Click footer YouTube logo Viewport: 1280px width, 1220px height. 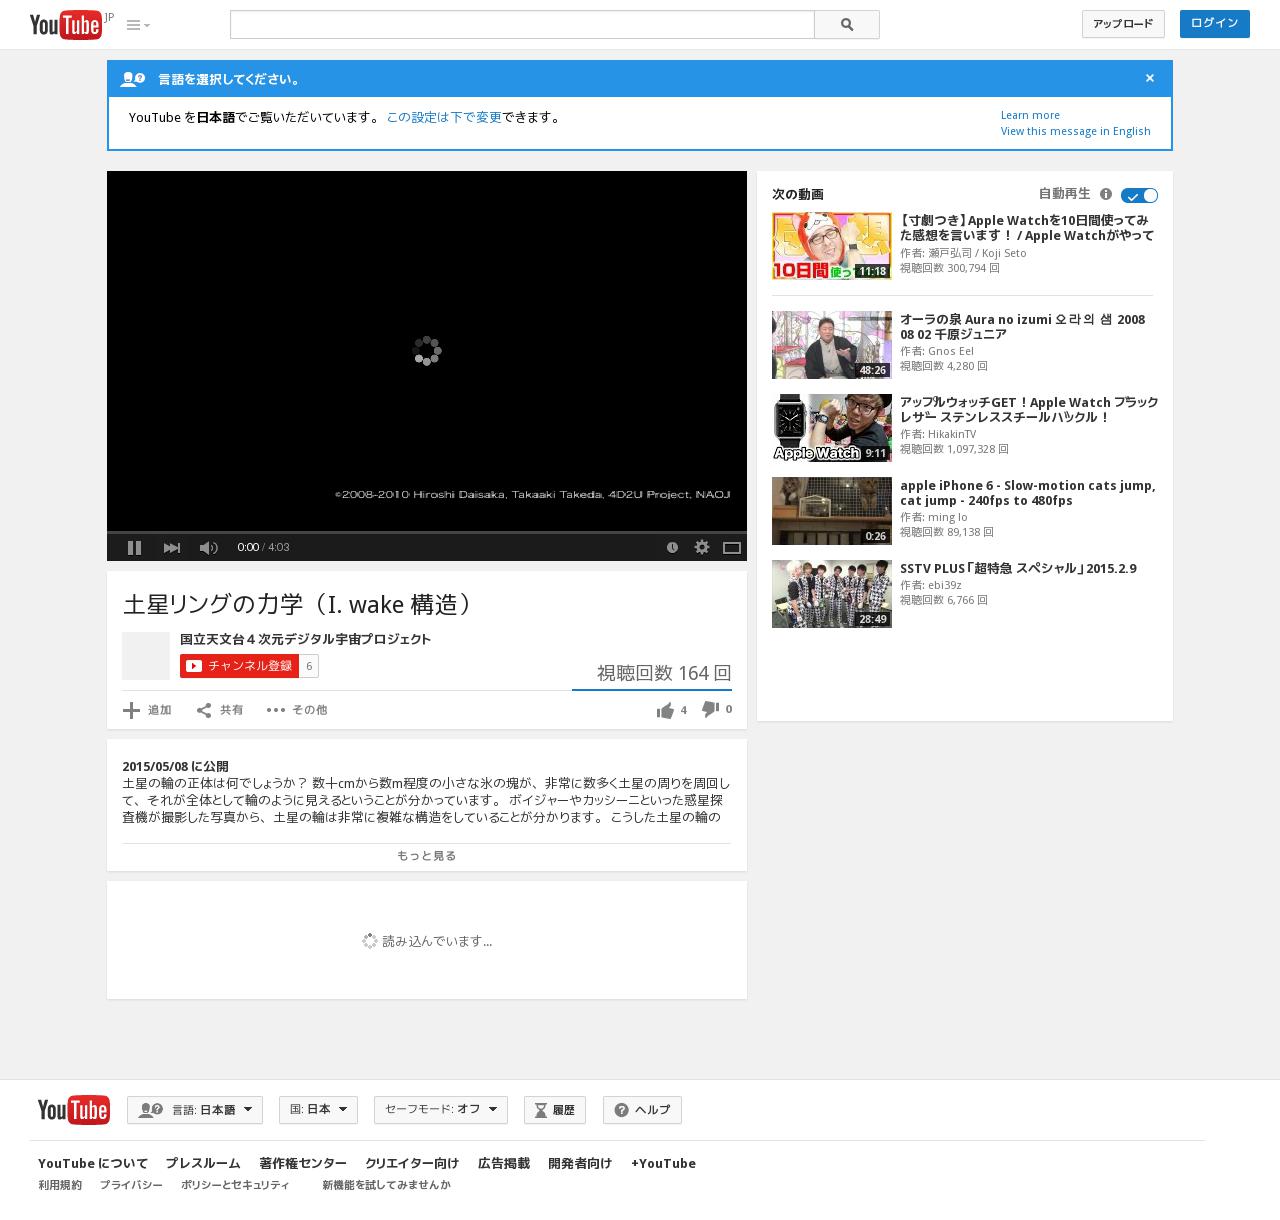74,1110
